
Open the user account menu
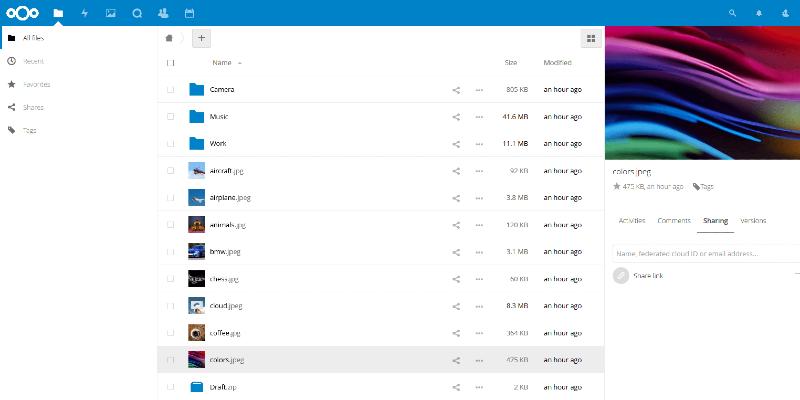pos(785,13)
